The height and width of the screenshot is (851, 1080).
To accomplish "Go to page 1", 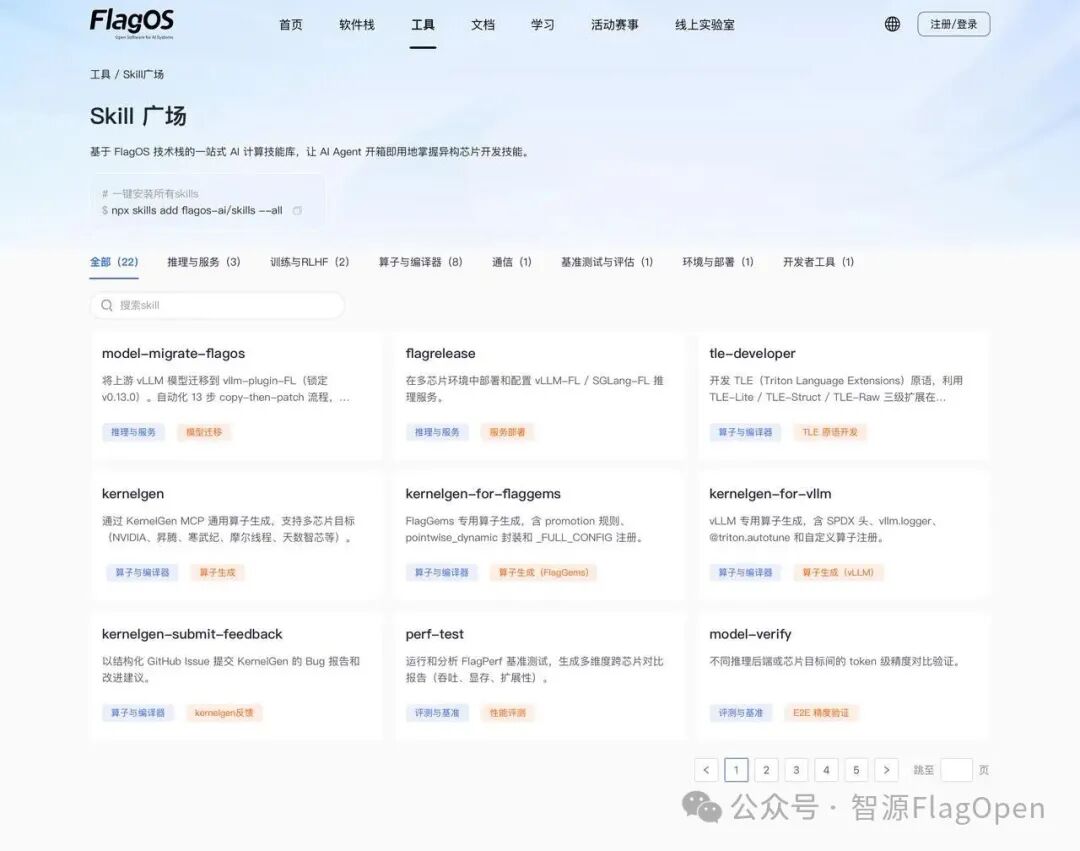I will click(736, 770).
